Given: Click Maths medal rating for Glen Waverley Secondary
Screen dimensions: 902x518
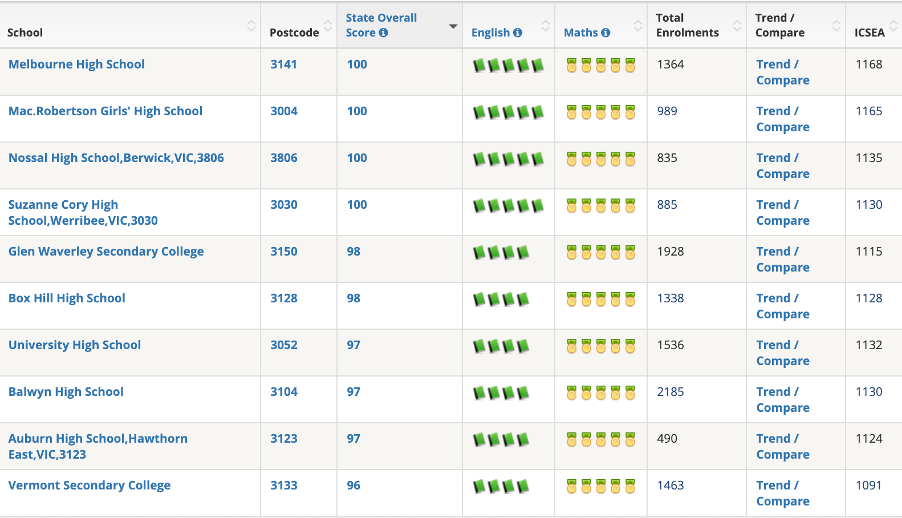Looking at the screenshot, I should click(601, 252).
